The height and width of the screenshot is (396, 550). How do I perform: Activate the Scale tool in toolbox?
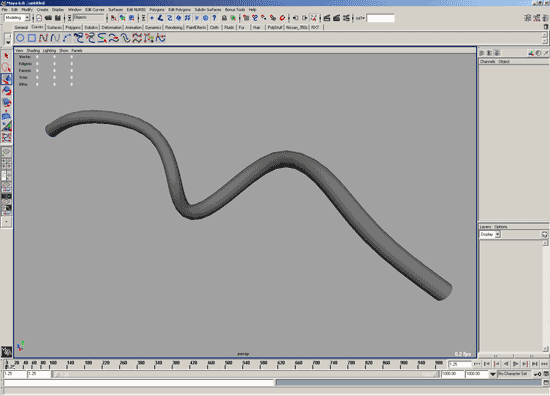(x=6, y=103)
